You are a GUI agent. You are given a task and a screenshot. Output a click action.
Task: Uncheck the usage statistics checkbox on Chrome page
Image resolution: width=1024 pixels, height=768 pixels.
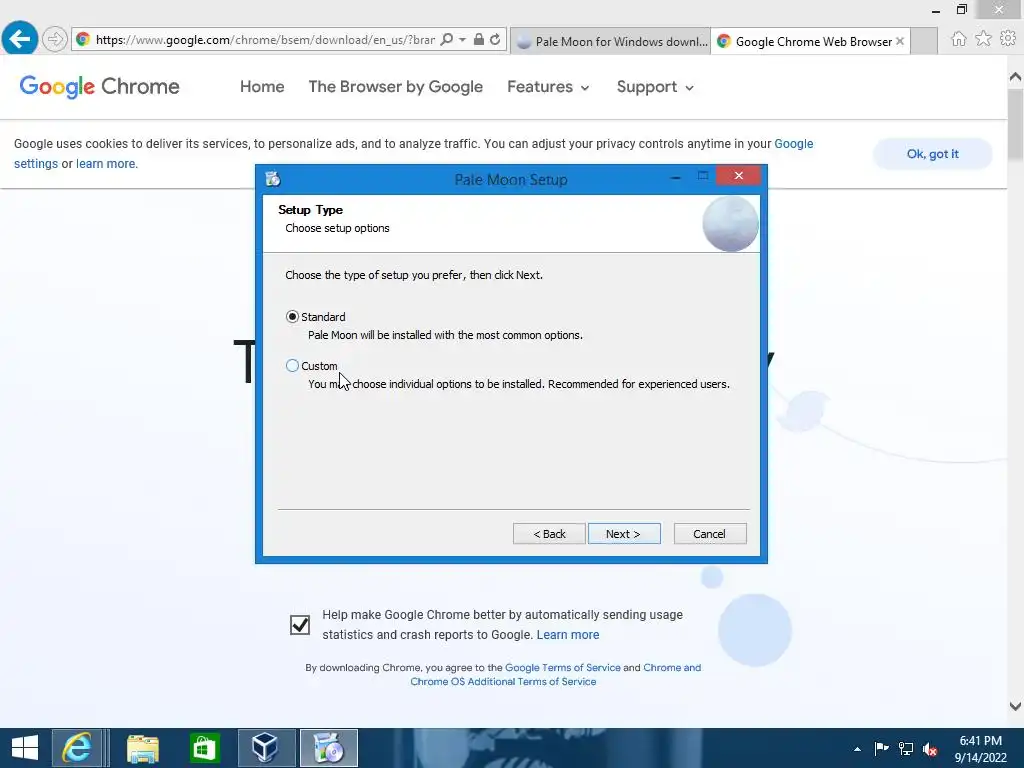300,625
